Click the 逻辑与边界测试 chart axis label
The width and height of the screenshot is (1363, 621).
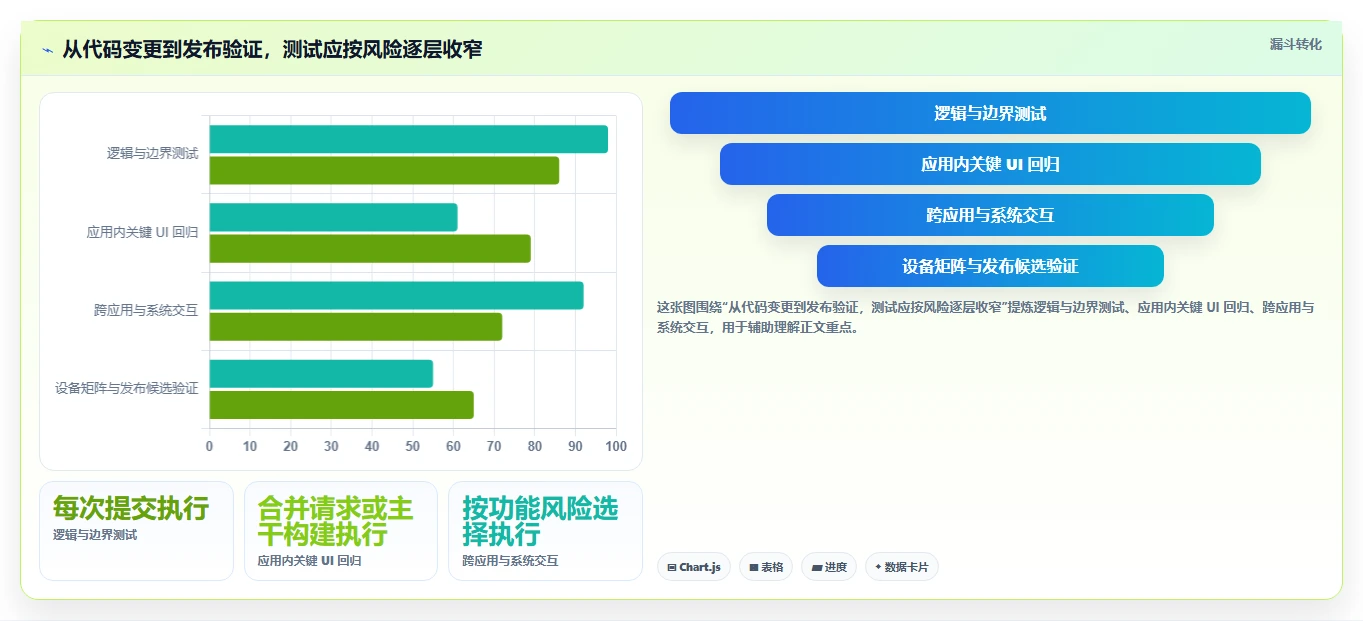tap(153, 154)
